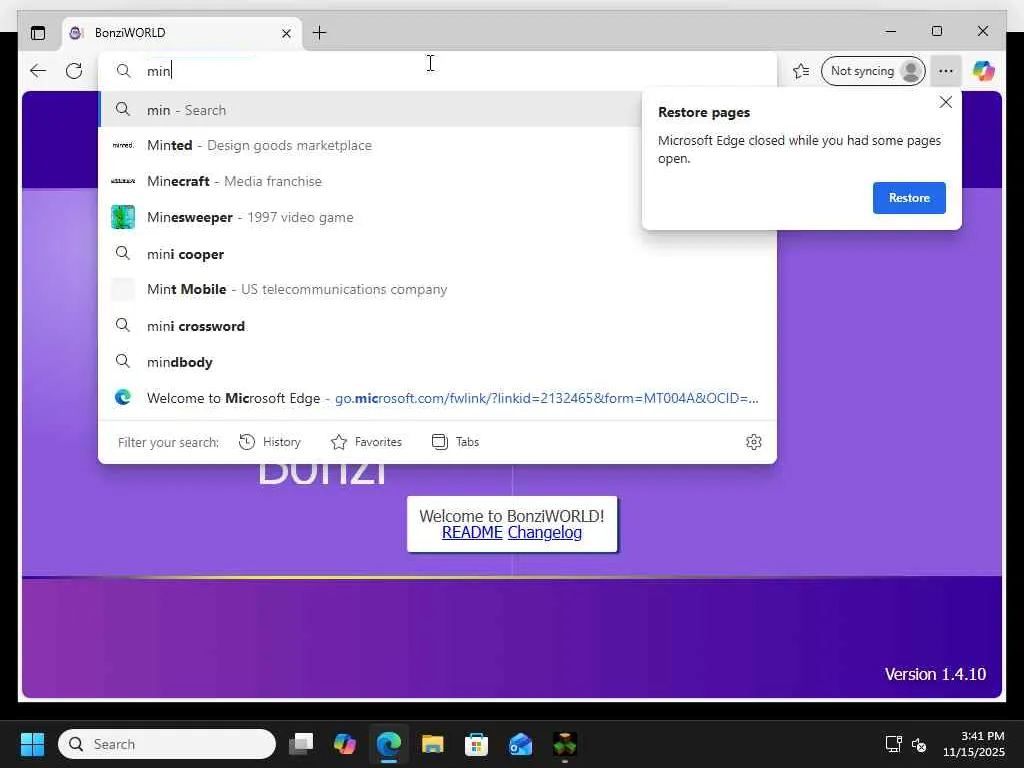
Task: Click the Welcome to BonziWORLD! text
Action: click(x=512, y=516)
